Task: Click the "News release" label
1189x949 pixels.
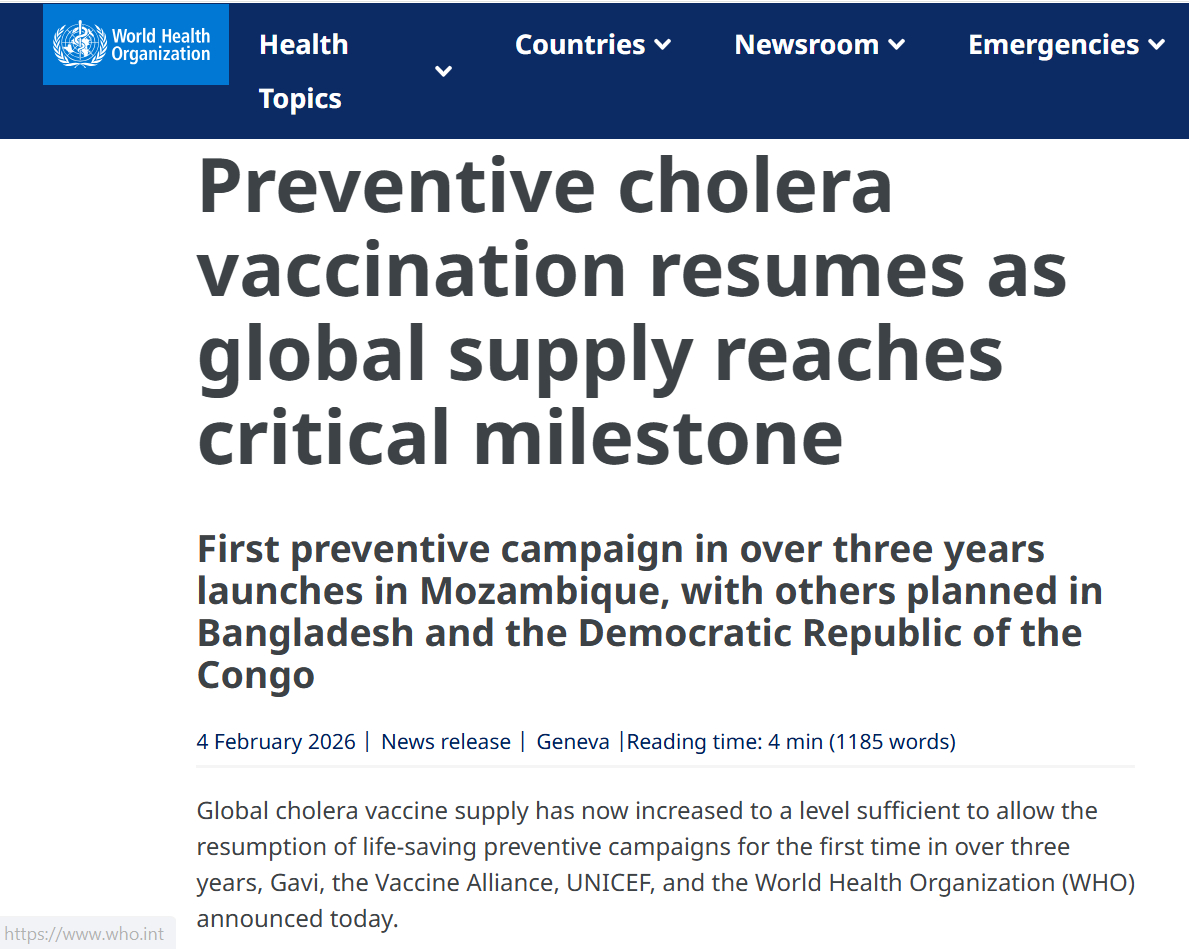Action: (x=446, y=742)
